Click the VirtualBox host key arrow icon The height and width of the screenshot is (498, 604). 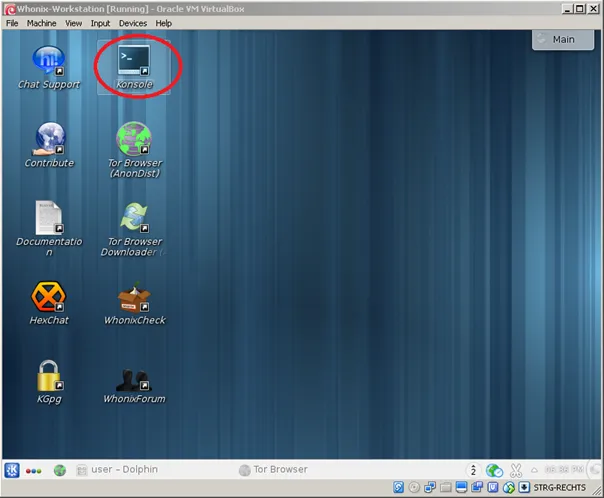coord(524,488)
